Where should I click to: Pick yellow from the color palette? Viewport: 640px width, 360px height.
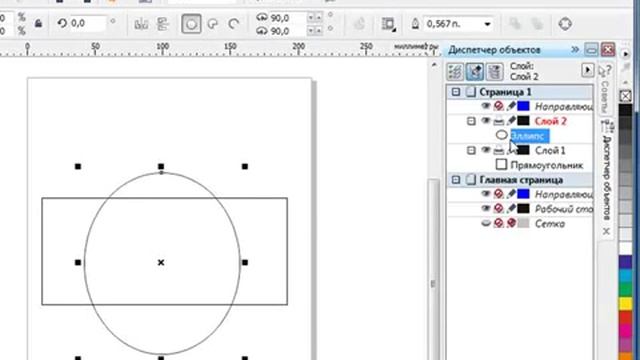point(625,303)
